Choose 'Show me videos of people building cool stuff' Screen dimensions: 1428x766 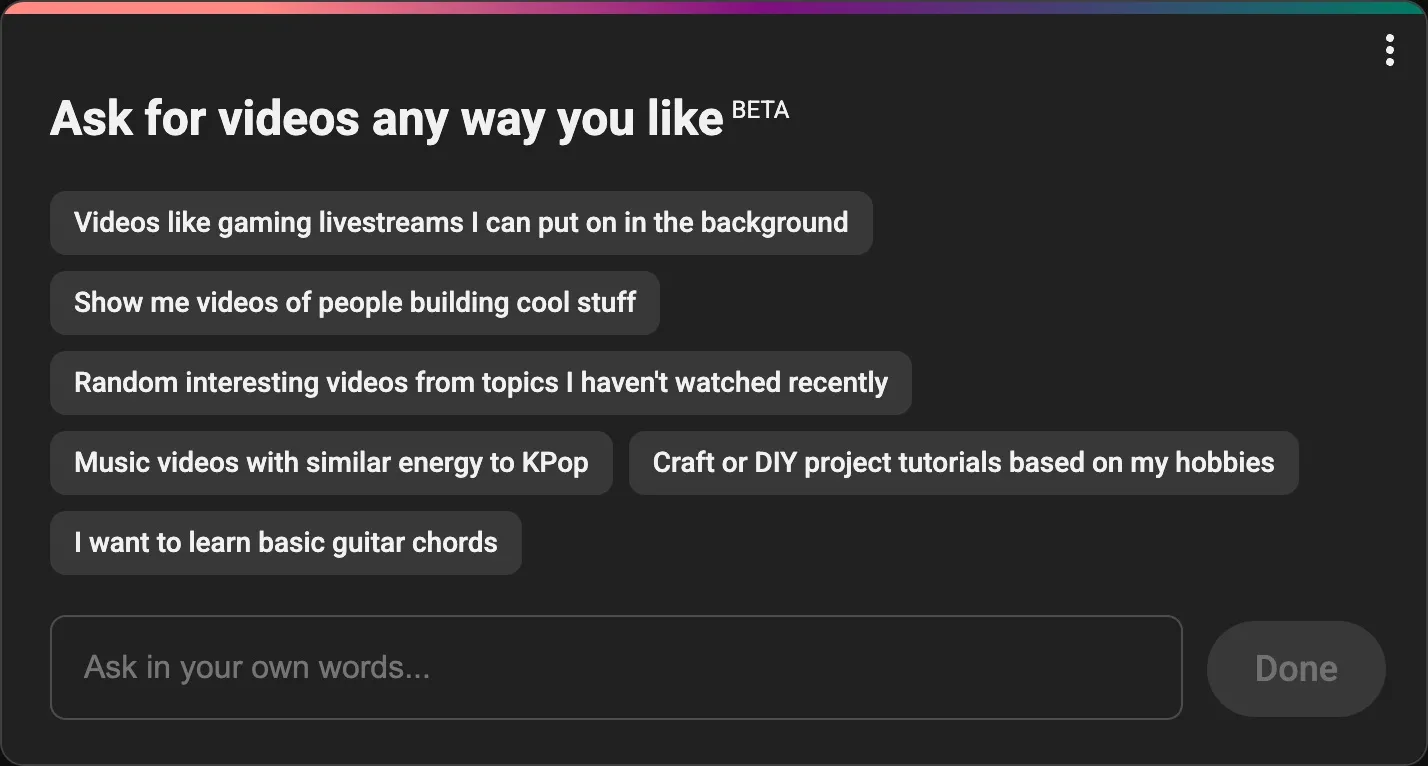coord(355,302)
